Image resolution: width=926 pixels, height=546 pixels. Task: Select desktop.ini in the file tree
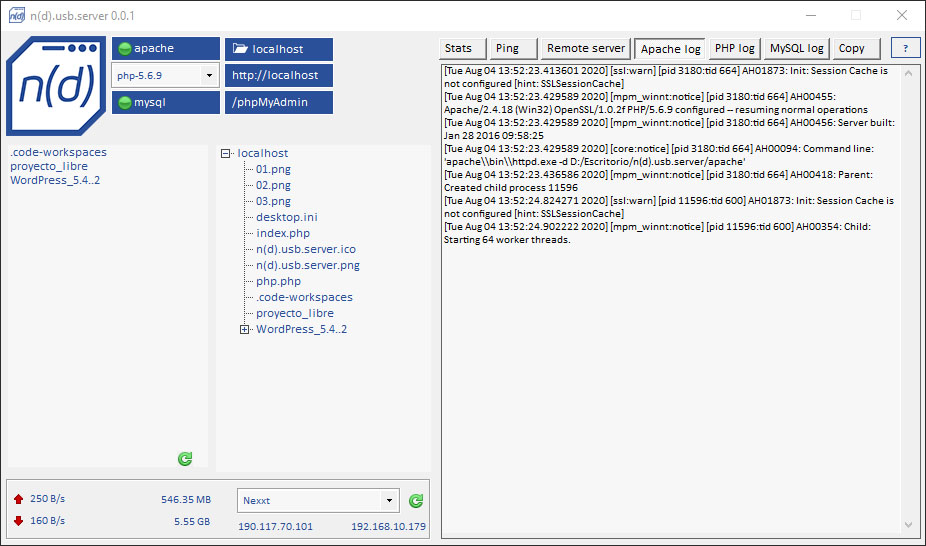point(286,217)
